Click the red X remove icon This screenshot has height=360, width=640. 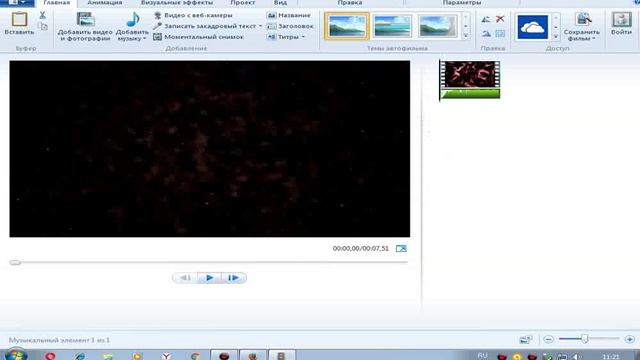[x=500, y=19]
